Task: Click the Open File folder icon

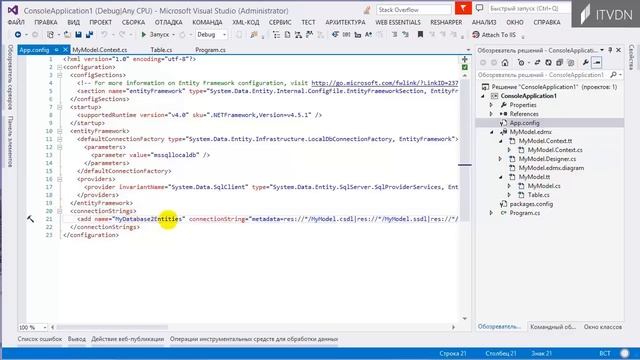Action: 67,35
